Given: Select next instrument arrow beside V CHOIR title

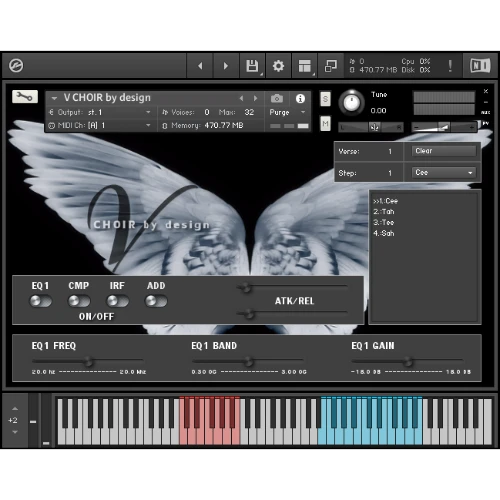Looking at the screenshot, I should [255, 98].
